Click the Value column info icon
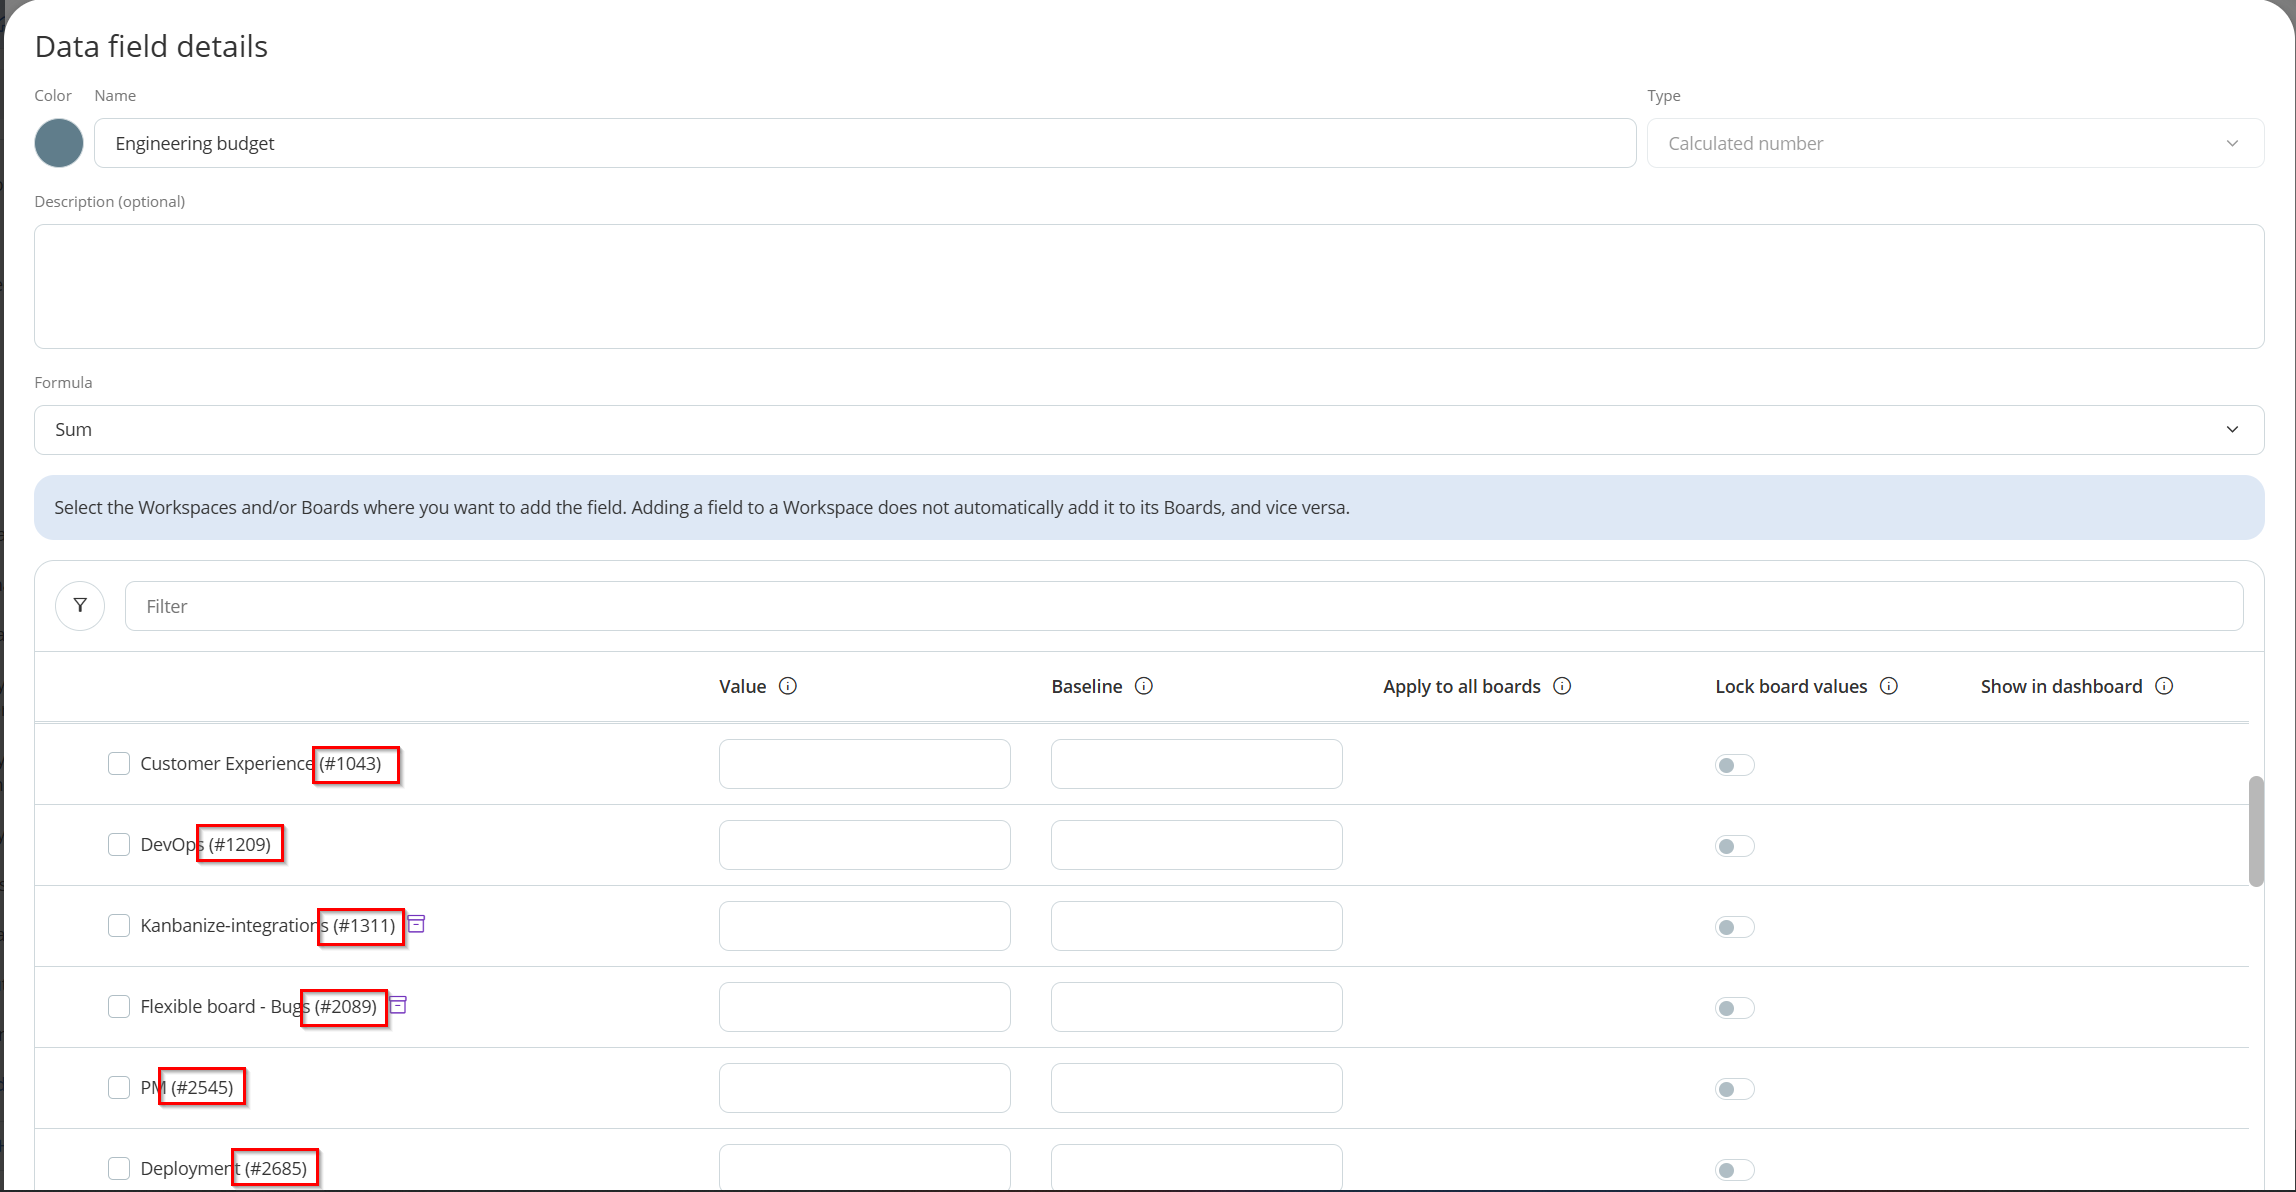The width and height of the screenshot is (2296, 1192). pos(788,686)
